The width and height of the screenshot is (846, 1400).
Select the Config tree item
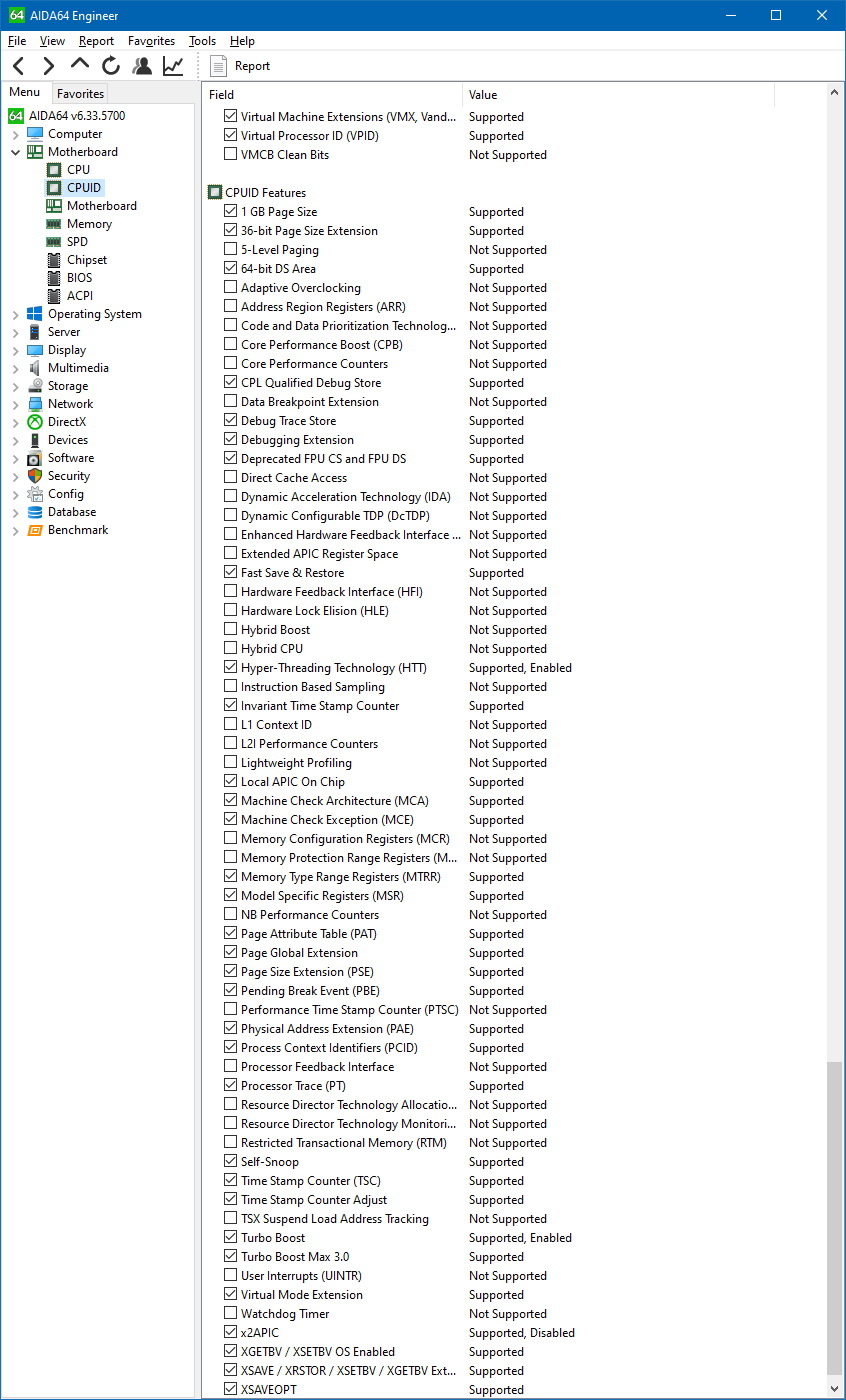pyautogui.click(x=66, y=494)
